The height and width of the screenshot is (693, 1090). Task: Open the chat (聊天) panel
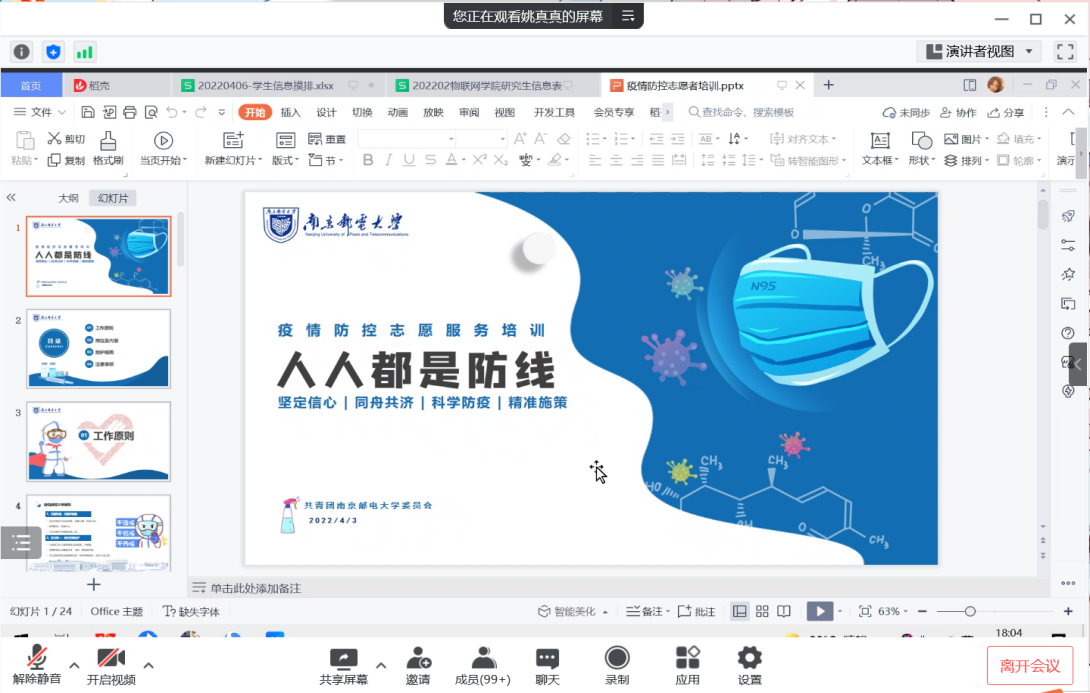pos(547,665)
